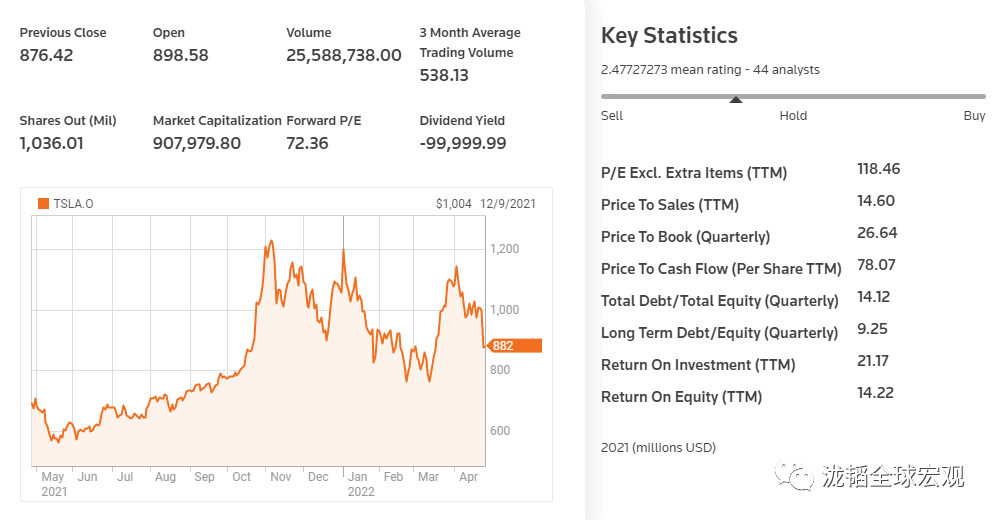997x520 pixels.
Task: Click the Return On Equity (TTM) label
Action: tap(681, 397)
